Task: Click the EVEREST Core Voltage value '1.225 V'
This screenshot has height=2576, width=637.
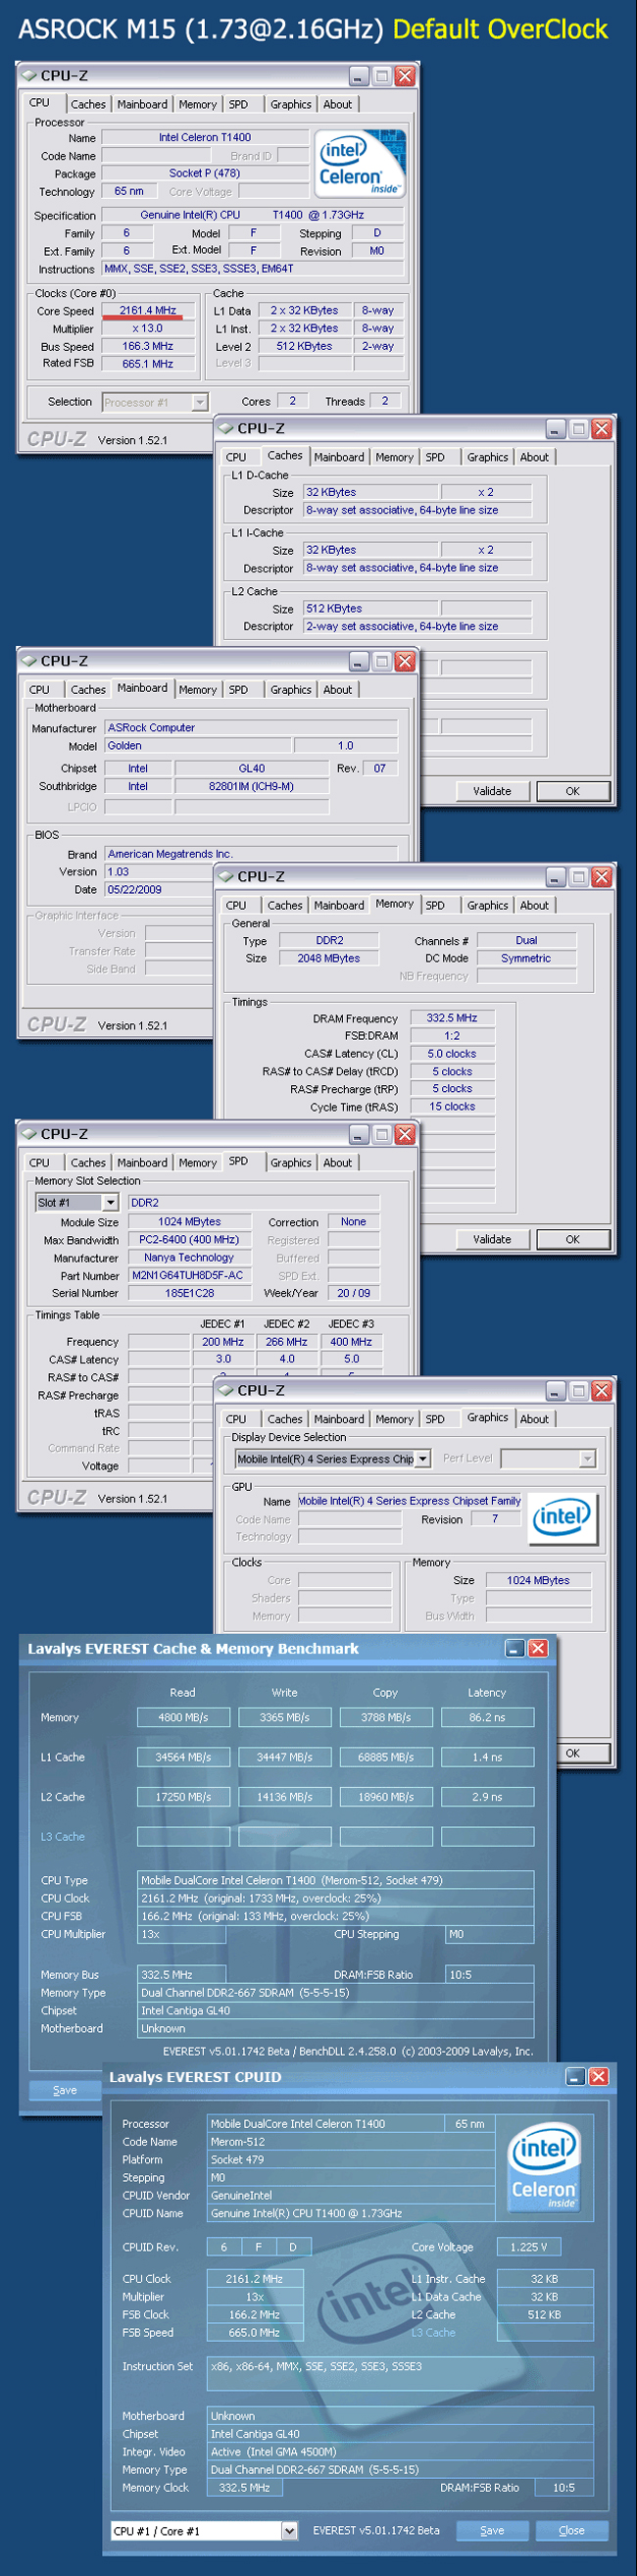Action: pos(529,2247)
